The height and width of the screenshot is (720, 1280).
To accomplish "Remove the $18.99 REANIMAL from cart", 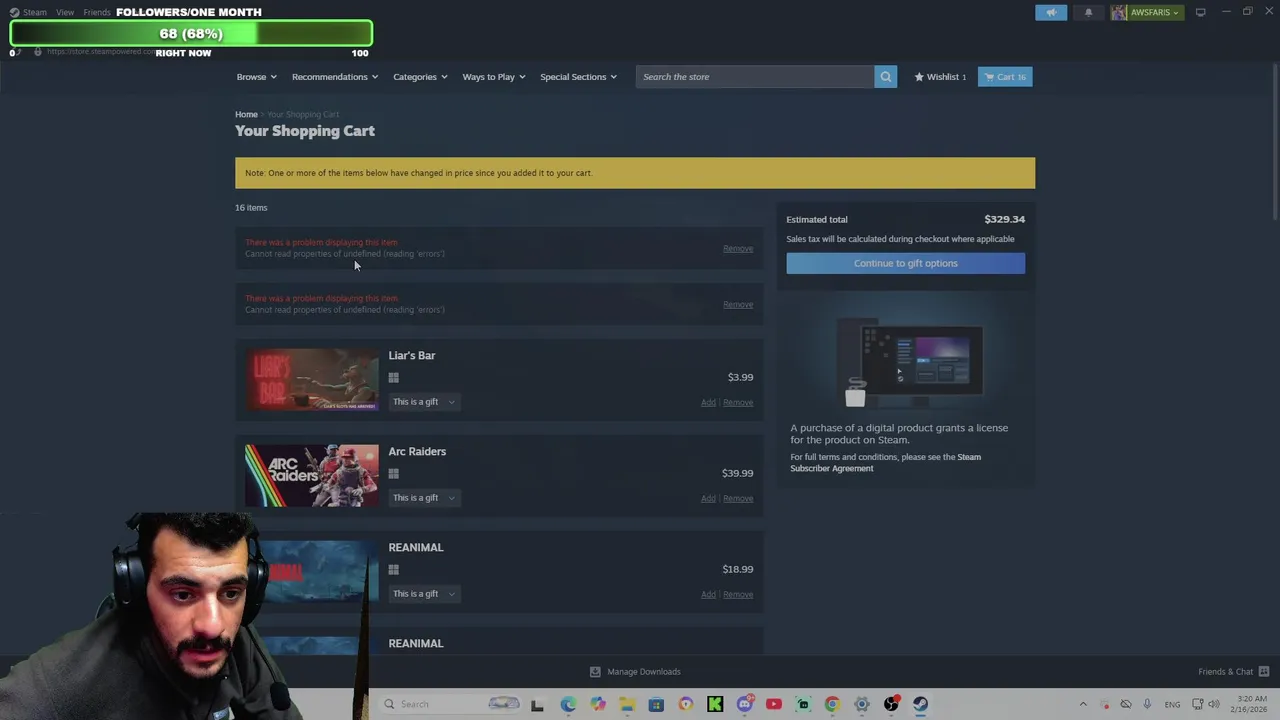I will 738,595.
